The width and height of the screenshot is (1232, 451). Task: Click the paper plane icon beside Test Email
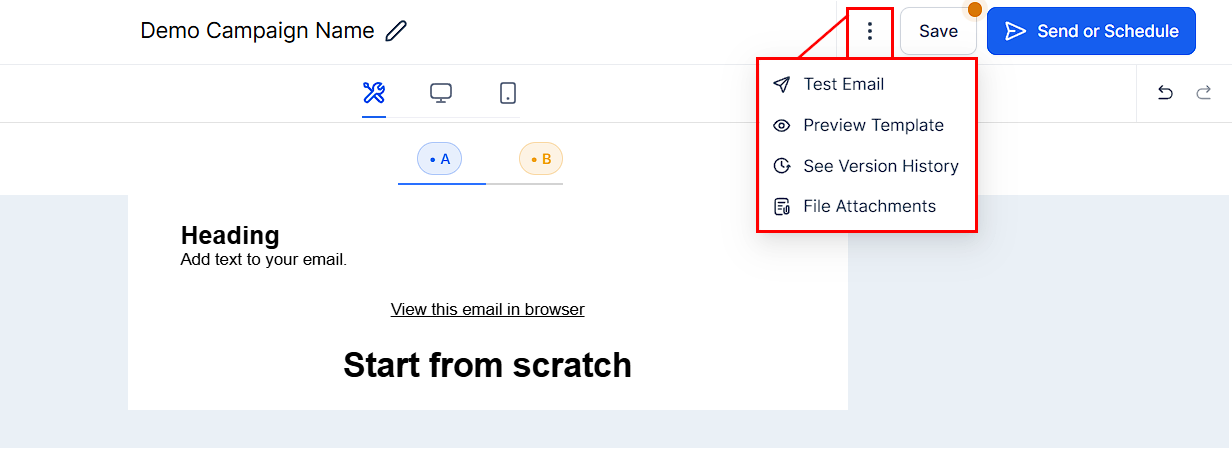pos(782,84)
